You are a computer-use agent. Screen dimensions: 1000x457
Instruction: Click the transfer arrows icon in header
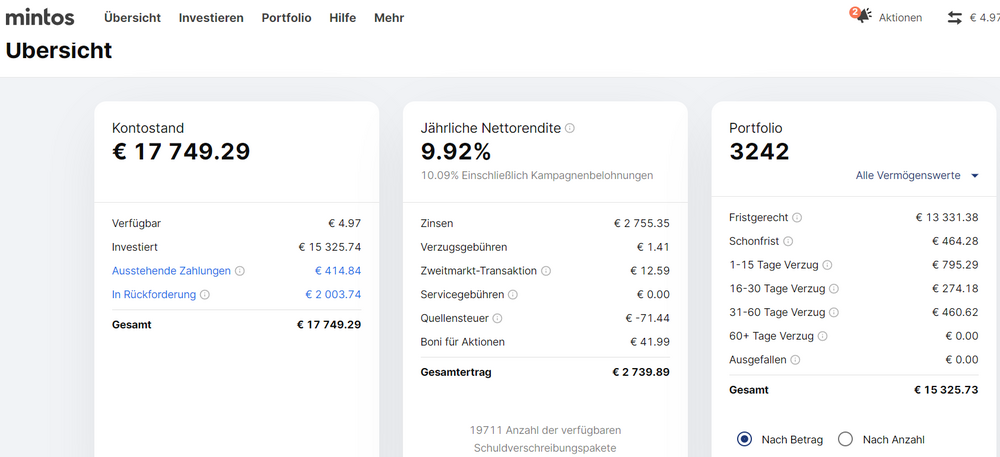pyautogui.click(x=955, y=18)
